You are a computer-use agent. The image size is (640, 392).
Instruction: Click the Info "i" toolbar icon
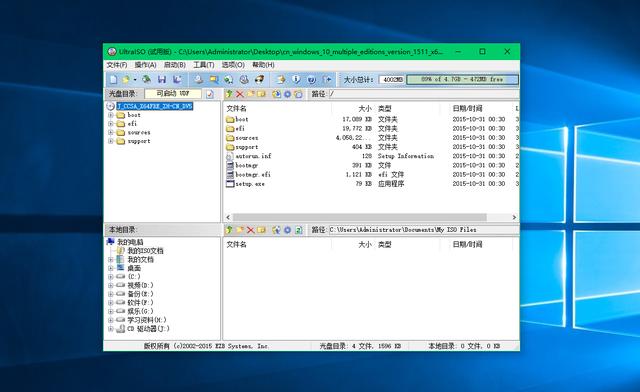(x=296, y=79)
